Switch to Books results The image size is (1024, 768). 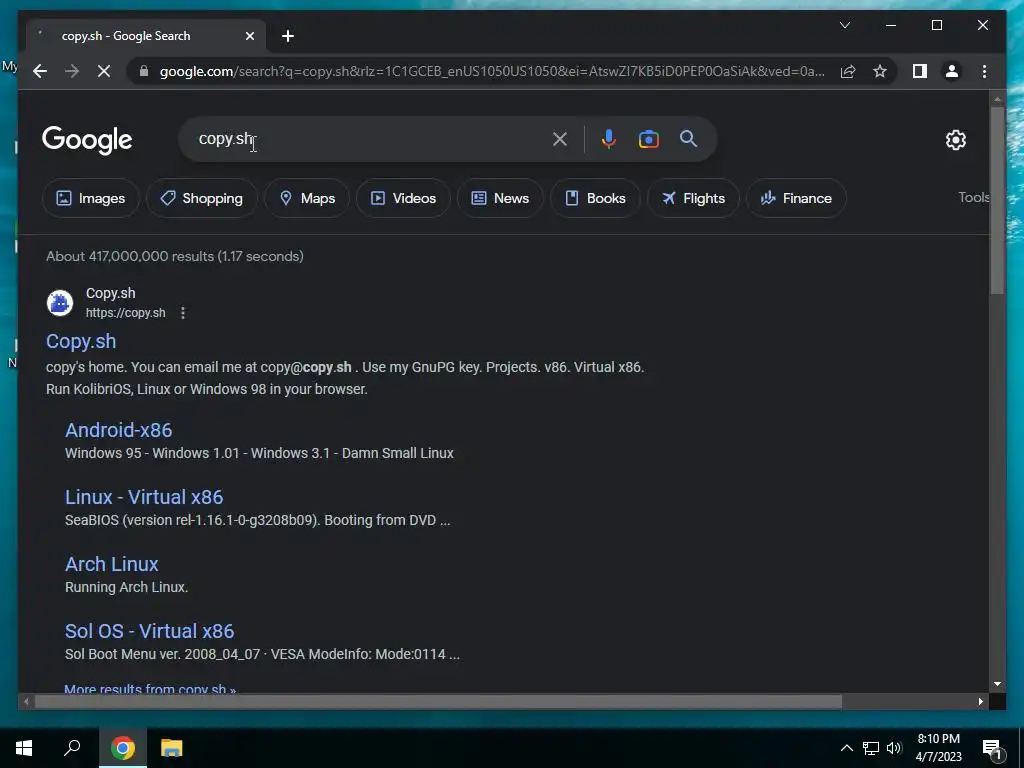click(x=595, y=198)
